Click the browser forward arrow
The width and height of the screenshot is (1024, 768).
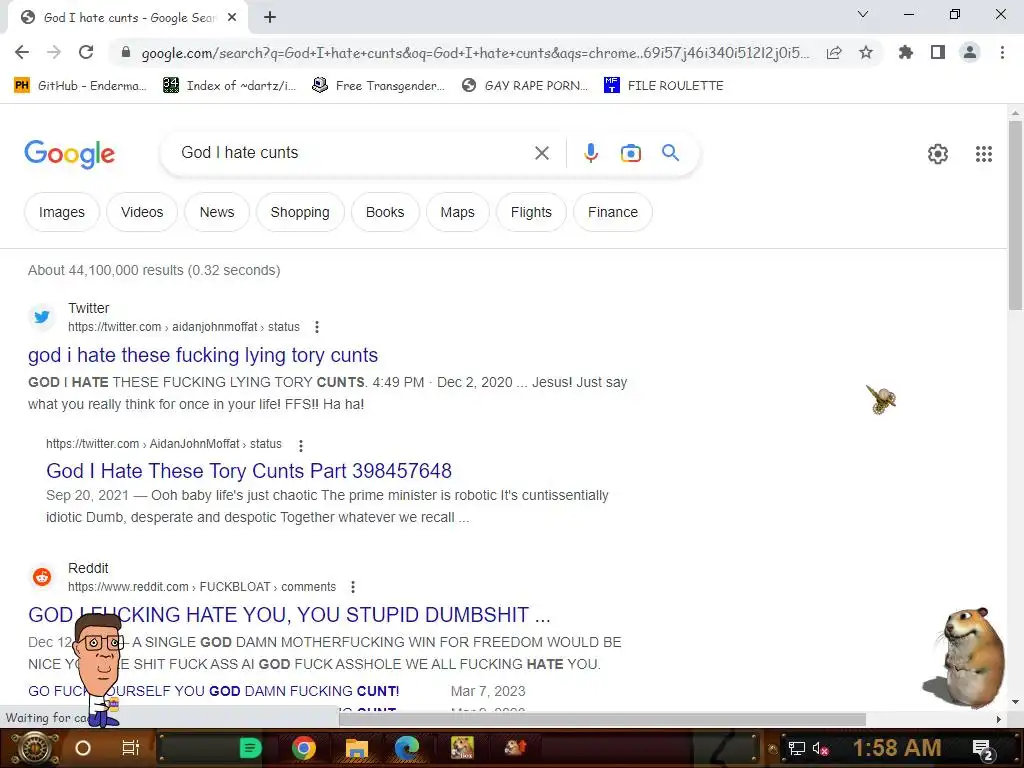point(54,52)
